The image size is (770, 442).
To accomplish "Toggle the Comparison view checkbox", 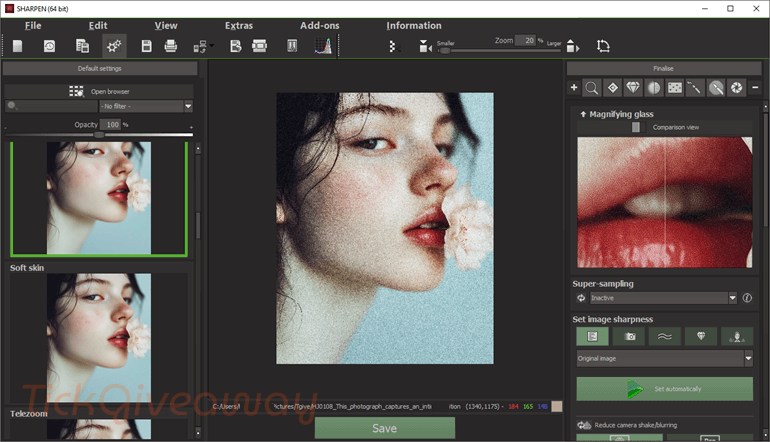I will coord(635,127).
